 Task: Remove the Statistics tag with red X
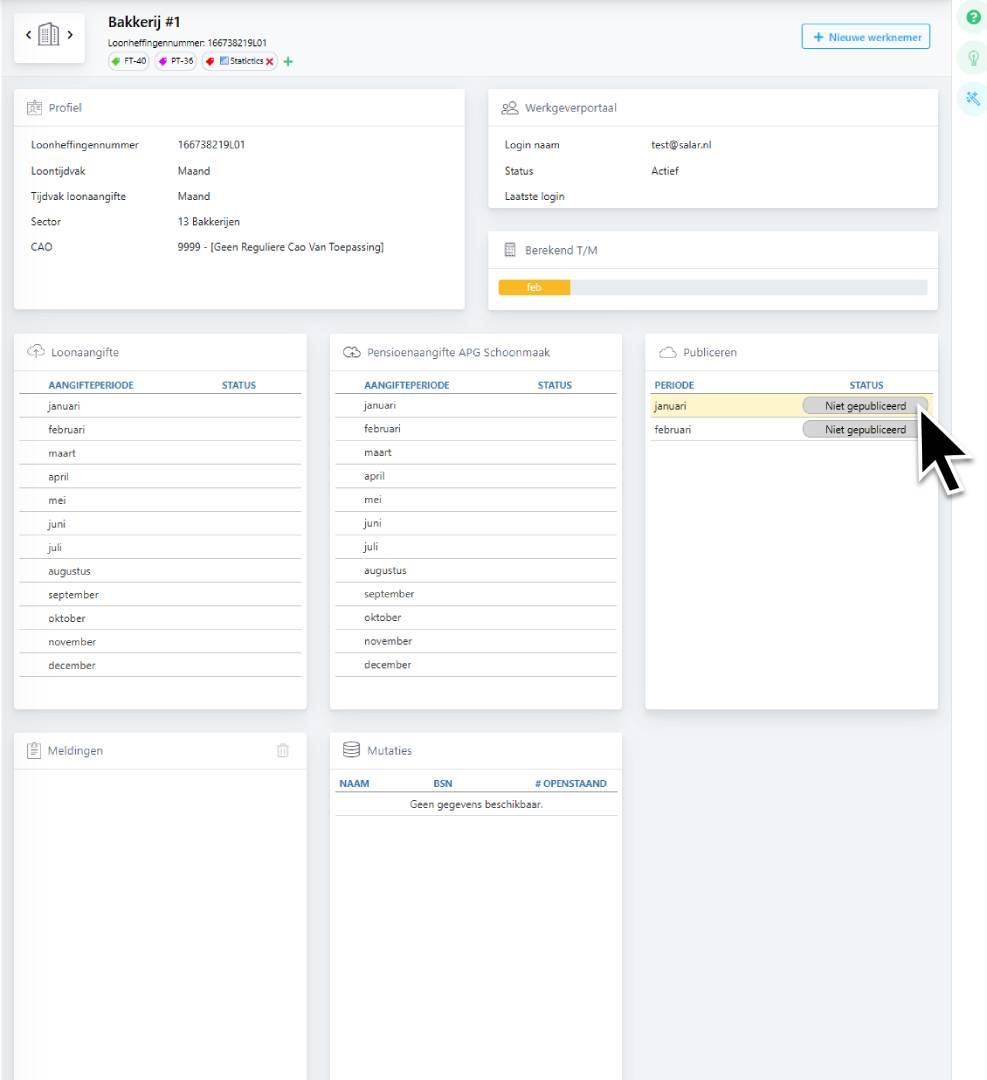(270, 62)
